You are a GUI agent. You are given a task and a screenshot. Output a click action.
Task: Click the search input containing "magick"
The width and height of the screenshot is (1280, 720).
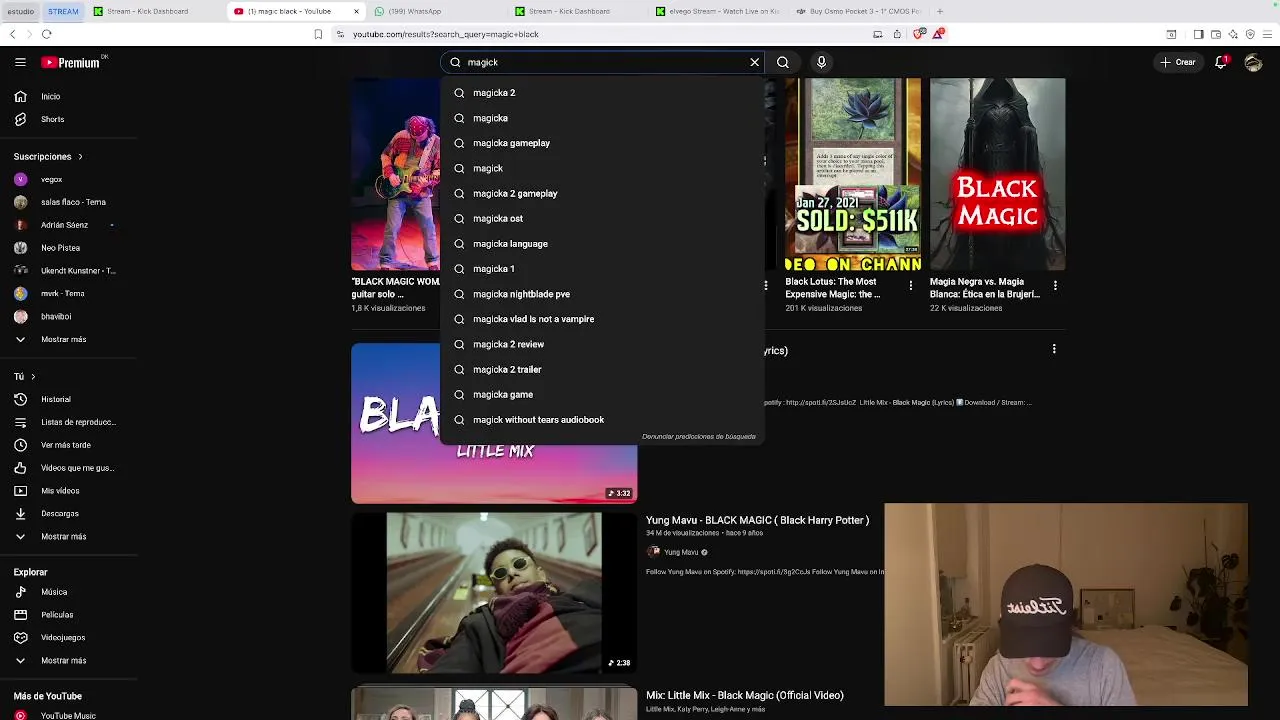click(x=602, y=62)
